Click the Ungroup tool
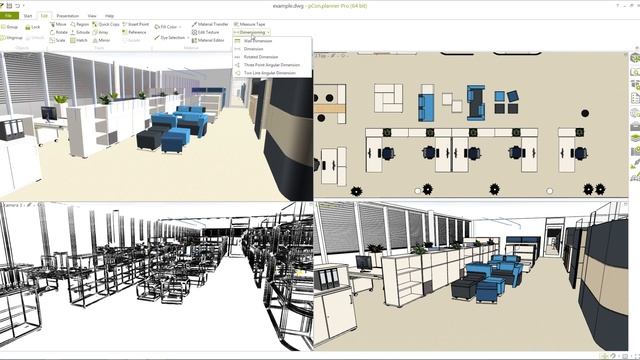The height and width of the screenshot is (360, 640). pos(11,38)
